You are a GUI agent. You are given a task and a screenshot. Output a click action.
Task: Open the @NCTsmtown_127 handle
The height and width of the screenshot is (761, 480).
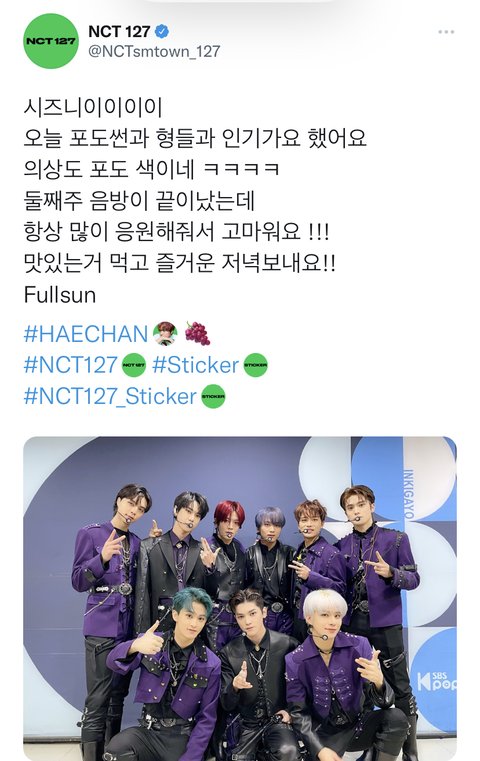pyautogui.click(x=154, y=51)
